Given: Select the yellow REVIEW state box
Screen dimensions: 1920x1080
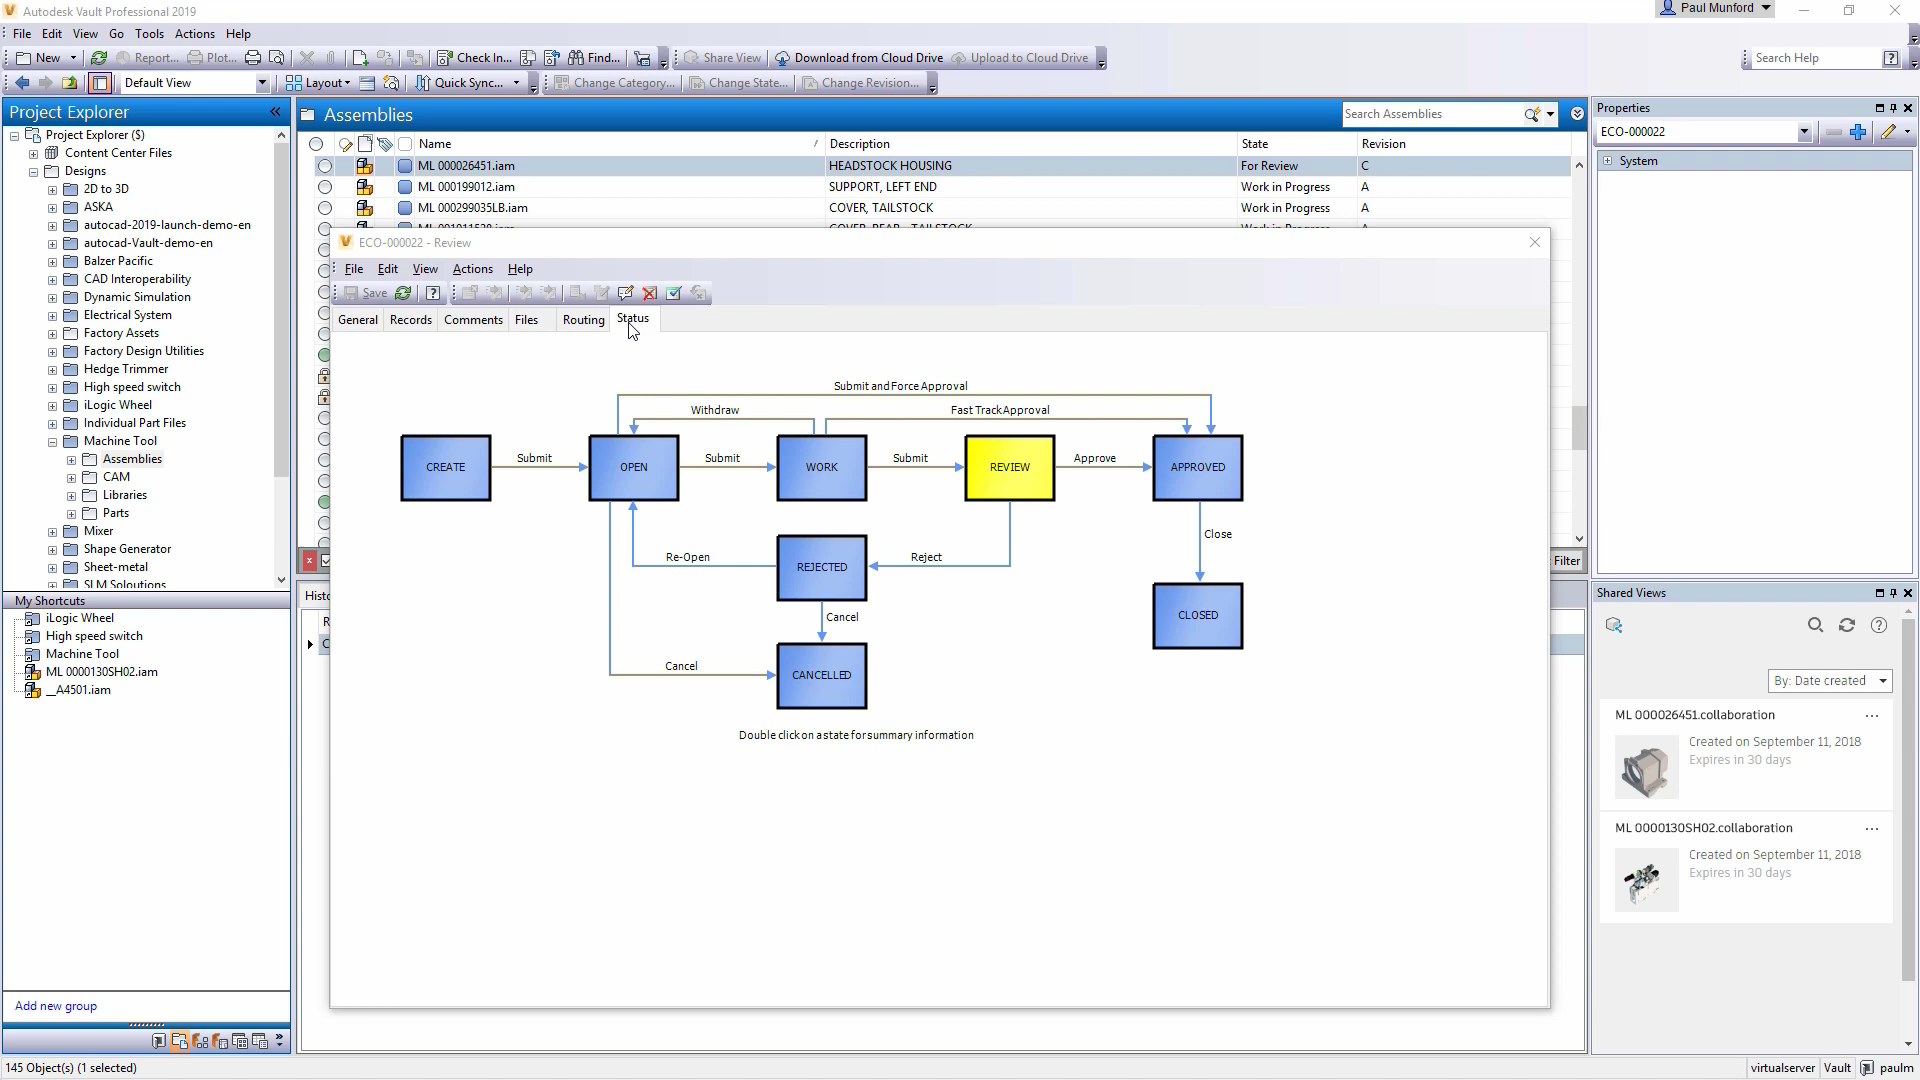Looking at the screenshot, I should coord(1009,467).
